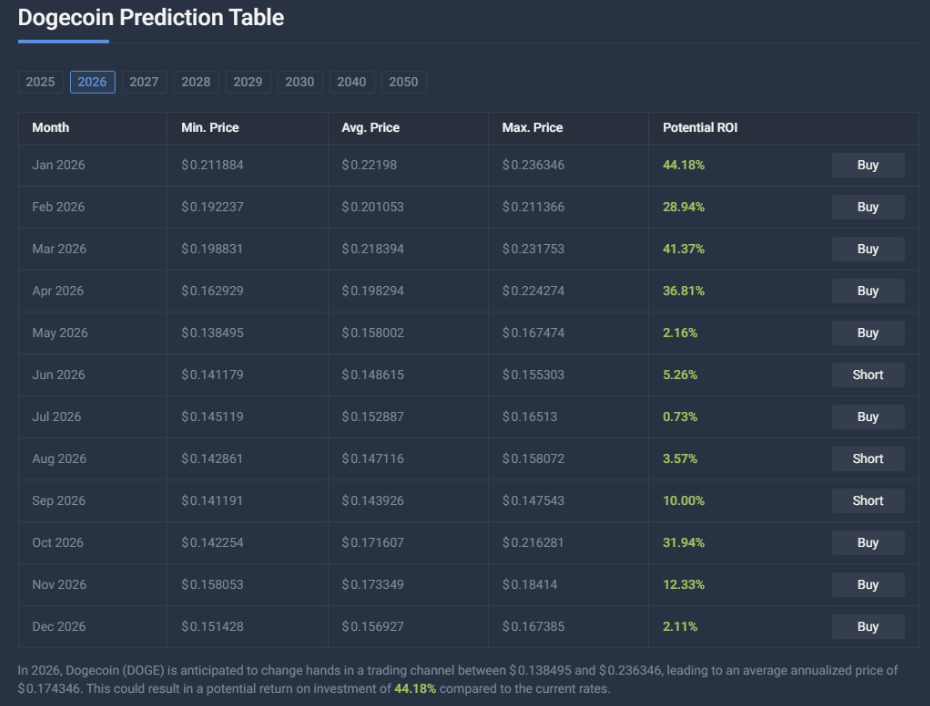Click Buy for Mar 2026
The width and height of the screenshot is (930, 706).
click(x=868, y=249)
